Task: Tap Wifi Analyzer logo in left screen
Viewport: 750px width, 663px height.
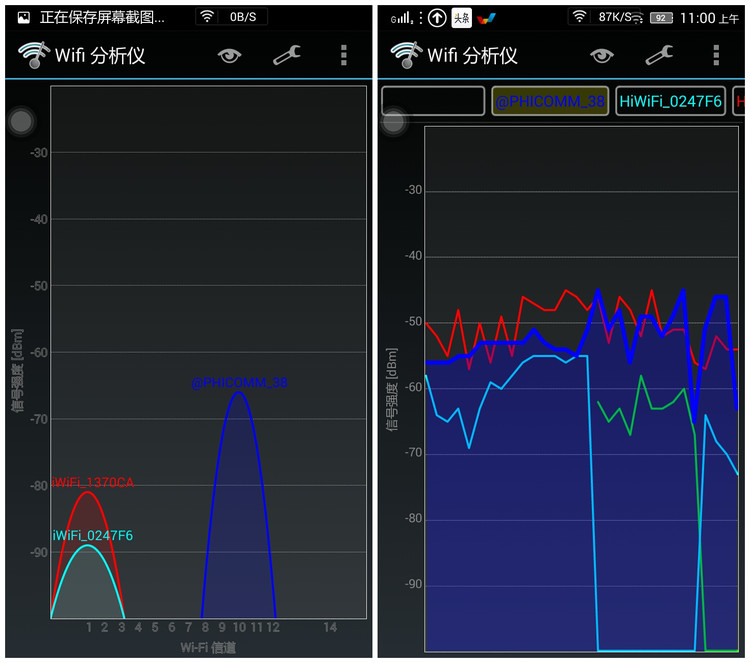Action: pyautogui.click(x=33, y=55)
